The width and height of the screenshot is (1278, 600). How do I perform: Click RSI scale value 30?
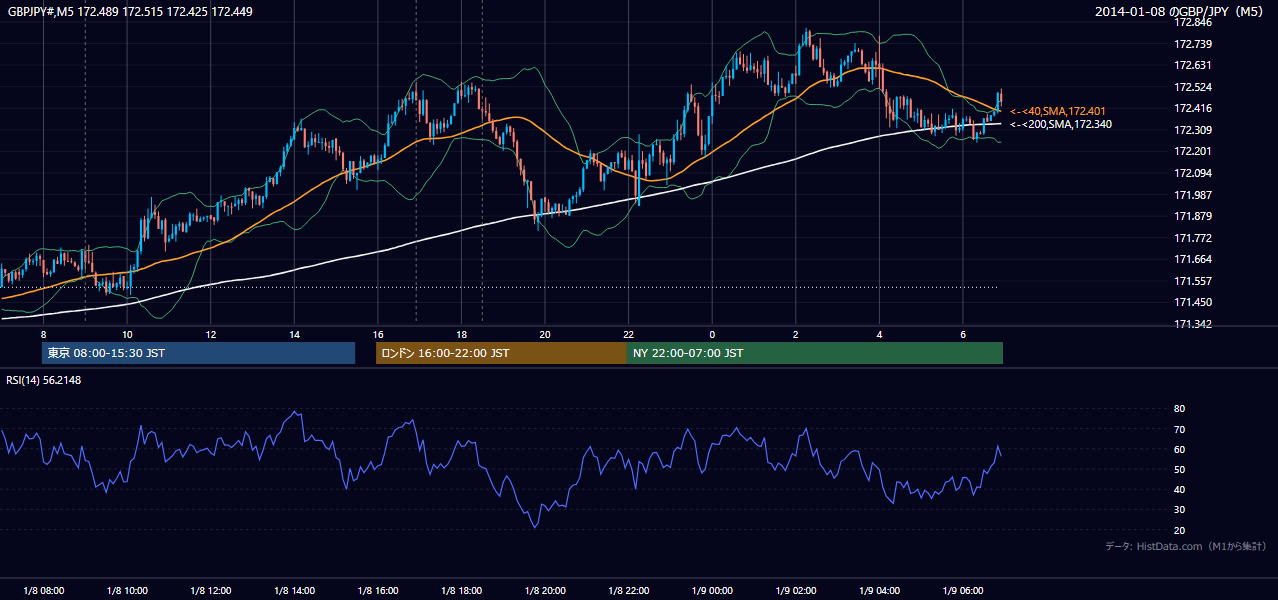(1179, 510)
